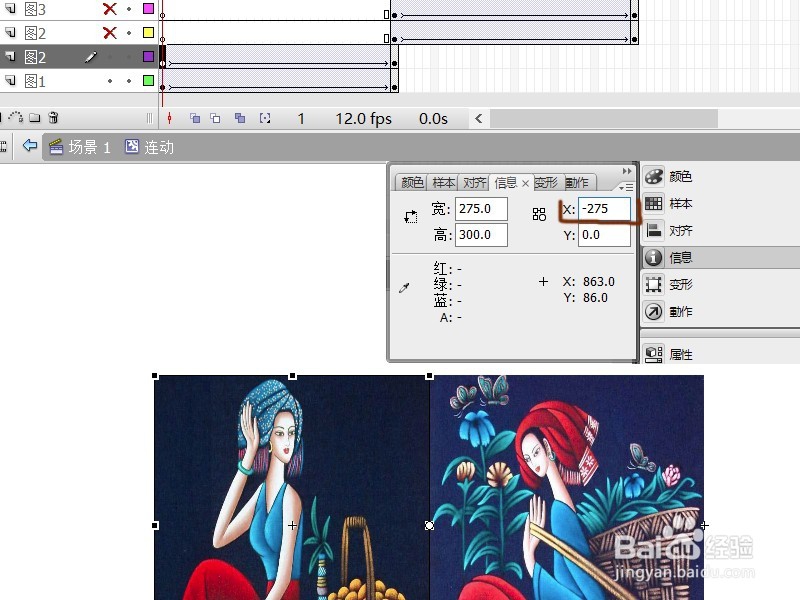Click the current frame number 1

point(301,119)
